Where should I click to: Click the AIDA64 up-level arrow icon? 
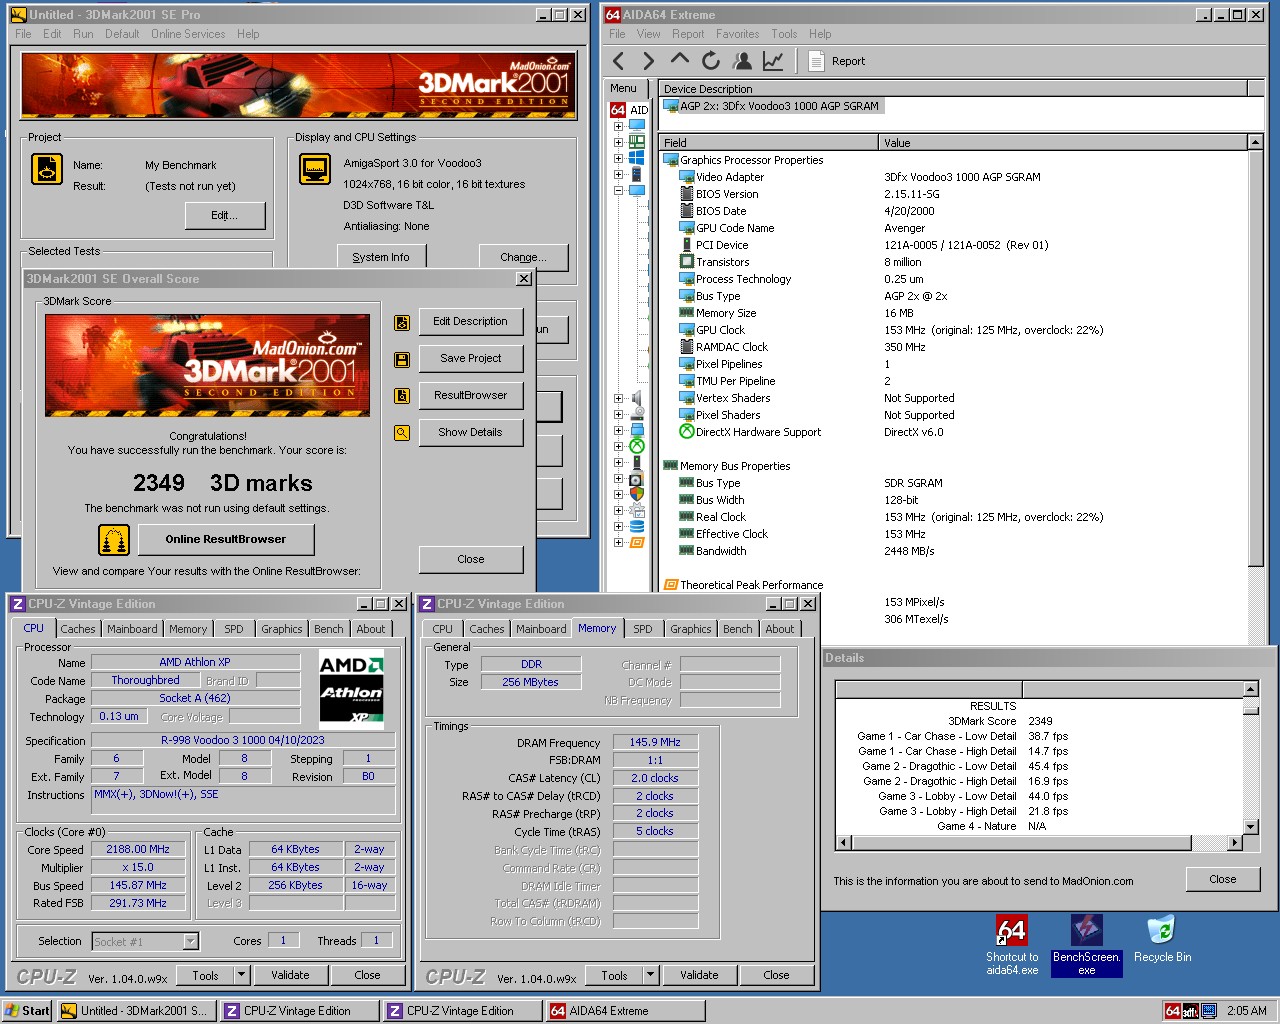point(680,60)
